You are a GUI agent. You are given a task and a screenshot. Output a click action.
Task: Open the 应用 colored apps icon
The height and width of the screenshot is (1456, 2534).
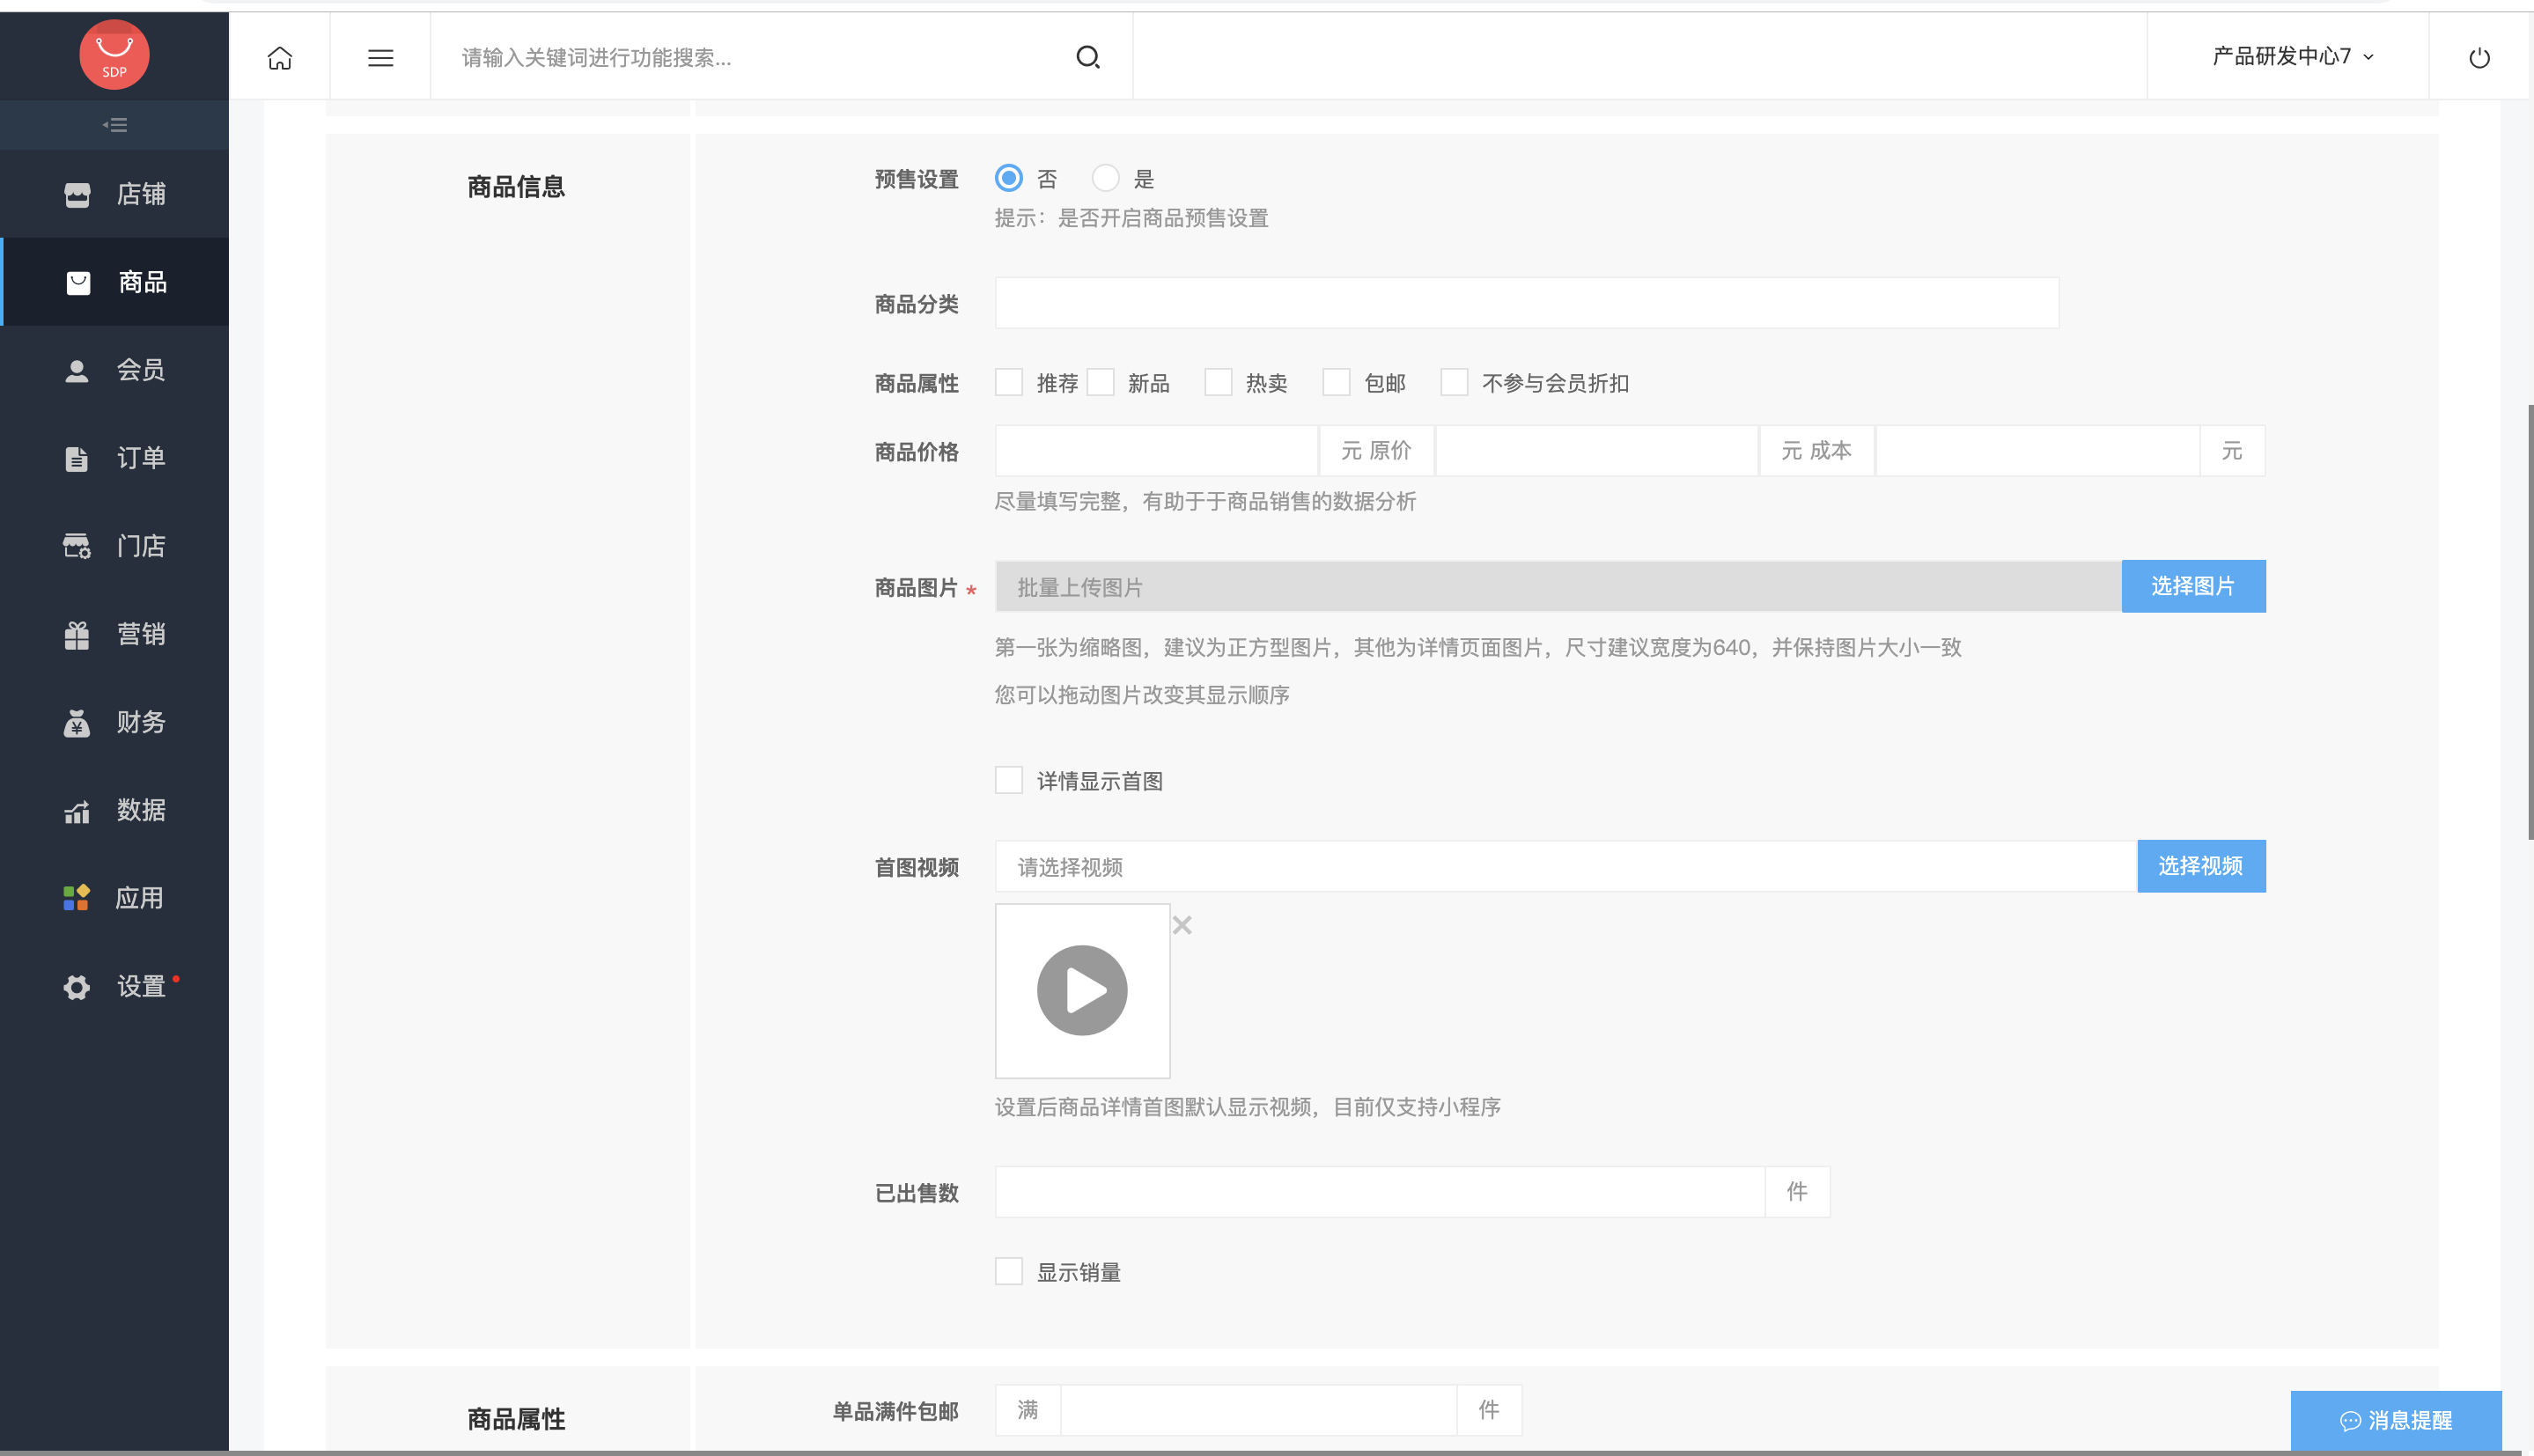pyautogui.click(x=77, y=898)
